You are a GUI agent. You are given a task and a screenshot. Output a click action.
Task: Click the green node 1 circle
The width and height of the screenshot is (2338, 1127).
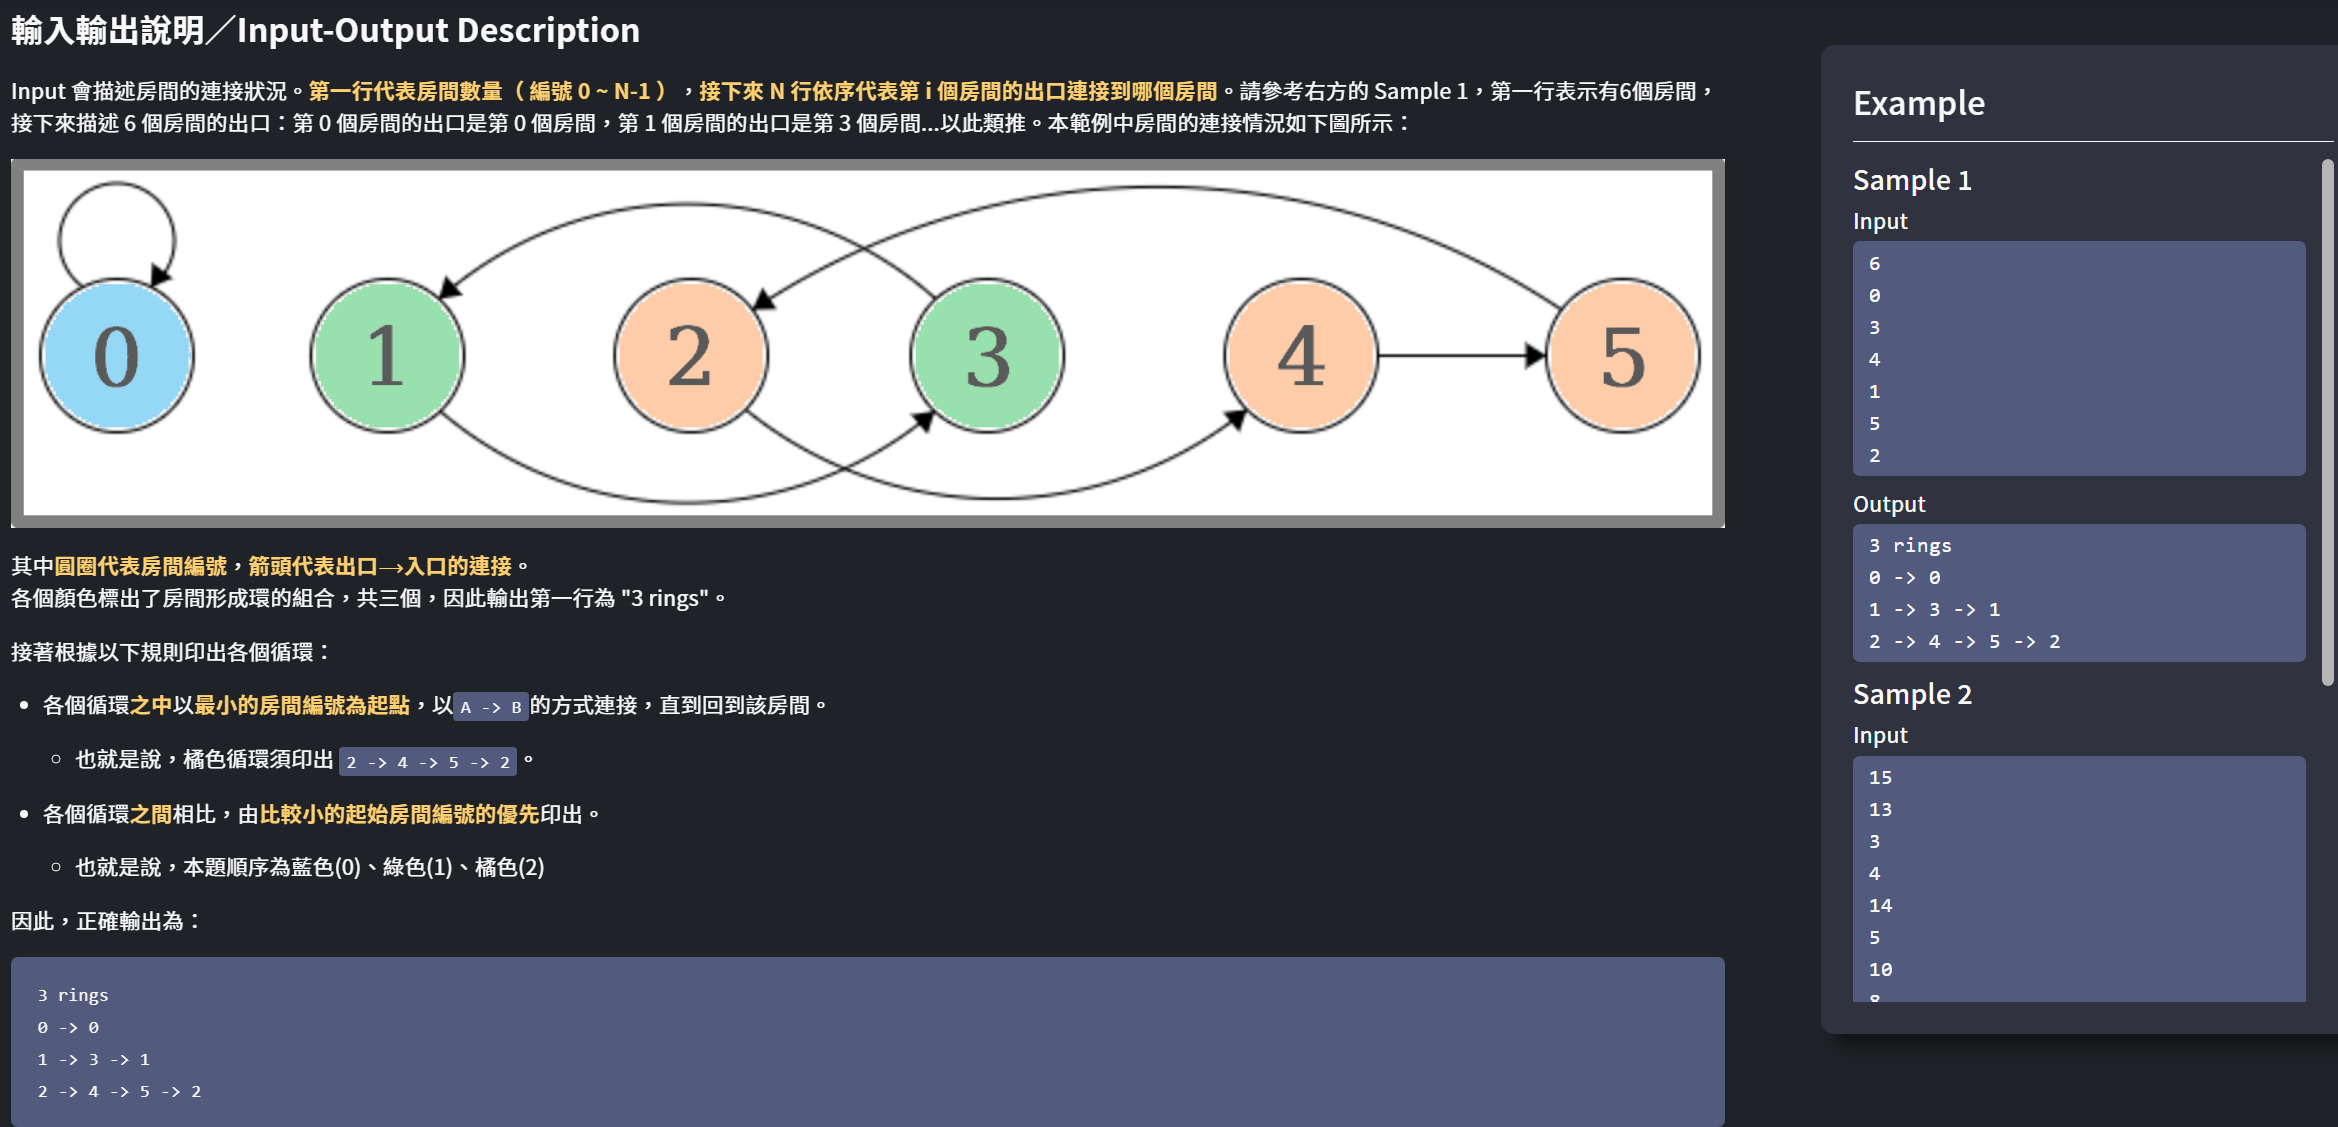(x=387, y=356)
